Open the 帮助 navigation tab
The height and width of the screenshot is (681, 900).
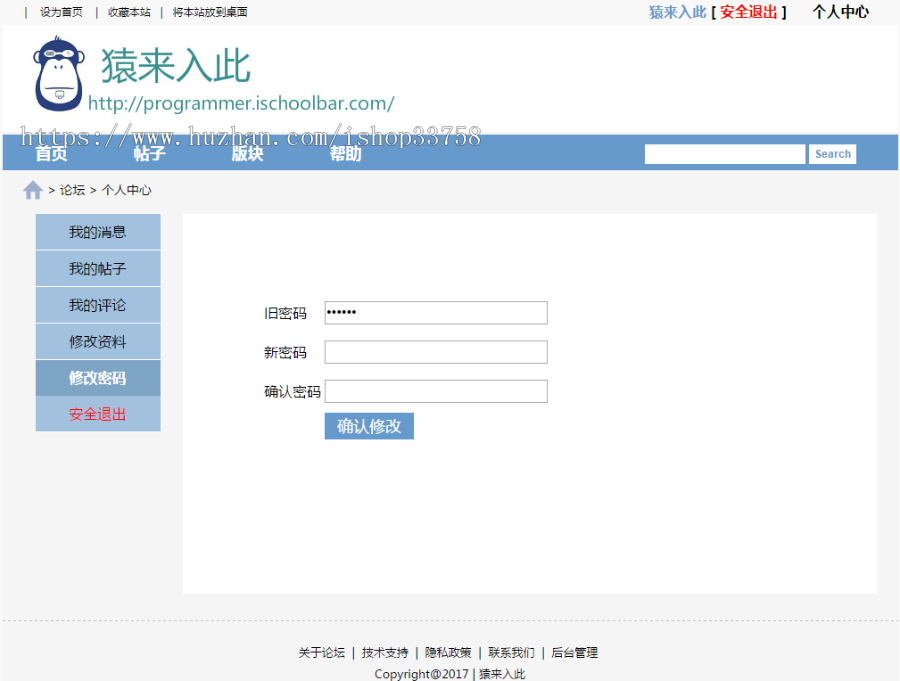pyautogui.click(x=345, y=153)
